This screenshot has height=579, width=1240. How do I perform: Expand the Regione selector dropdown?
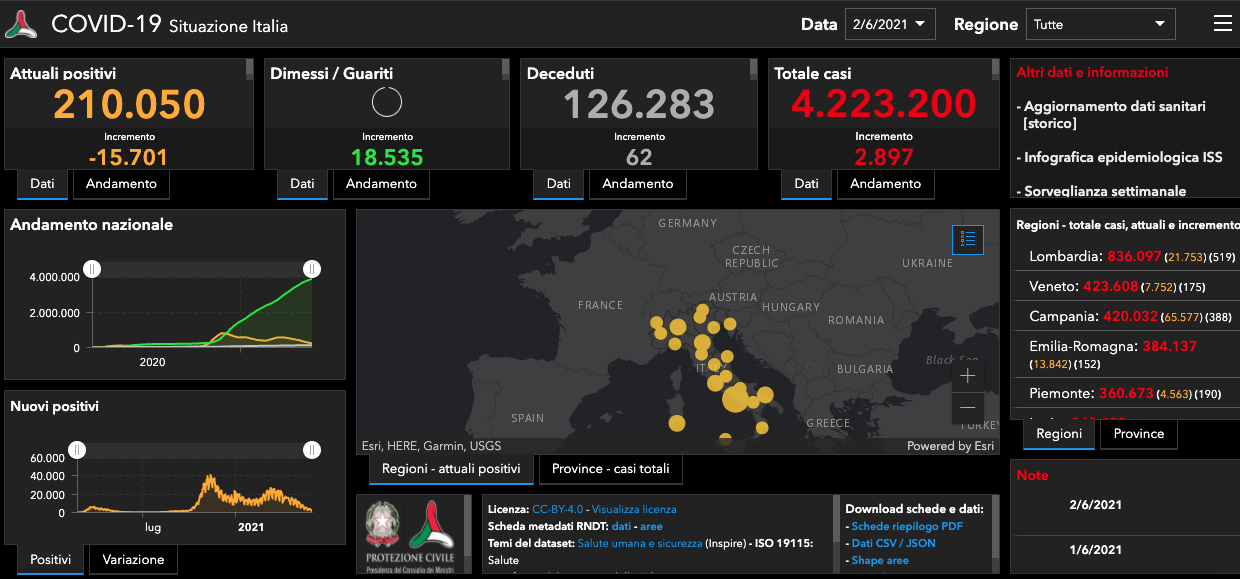pos(1099,24)
